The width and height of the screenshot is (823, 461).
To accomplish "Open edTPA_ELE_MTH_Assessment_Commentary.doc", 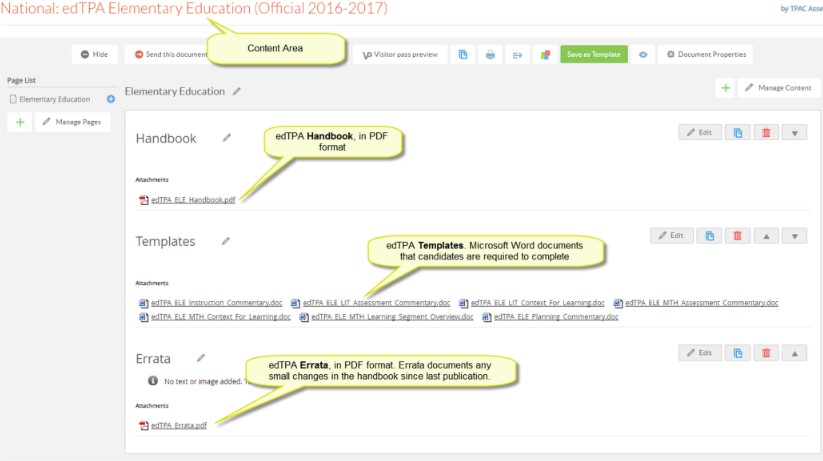I will click(x=702, y=303).
